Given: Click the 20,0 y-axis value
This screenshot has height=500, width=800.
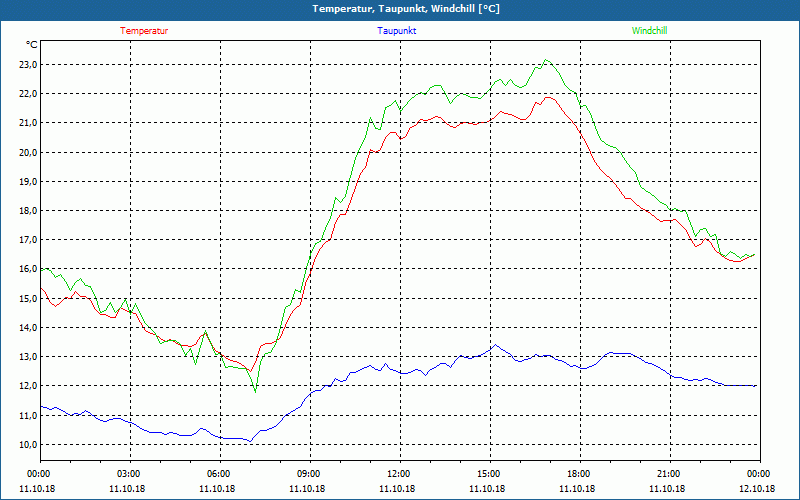Looking at the screenshot, I should (x=29, y=153).
